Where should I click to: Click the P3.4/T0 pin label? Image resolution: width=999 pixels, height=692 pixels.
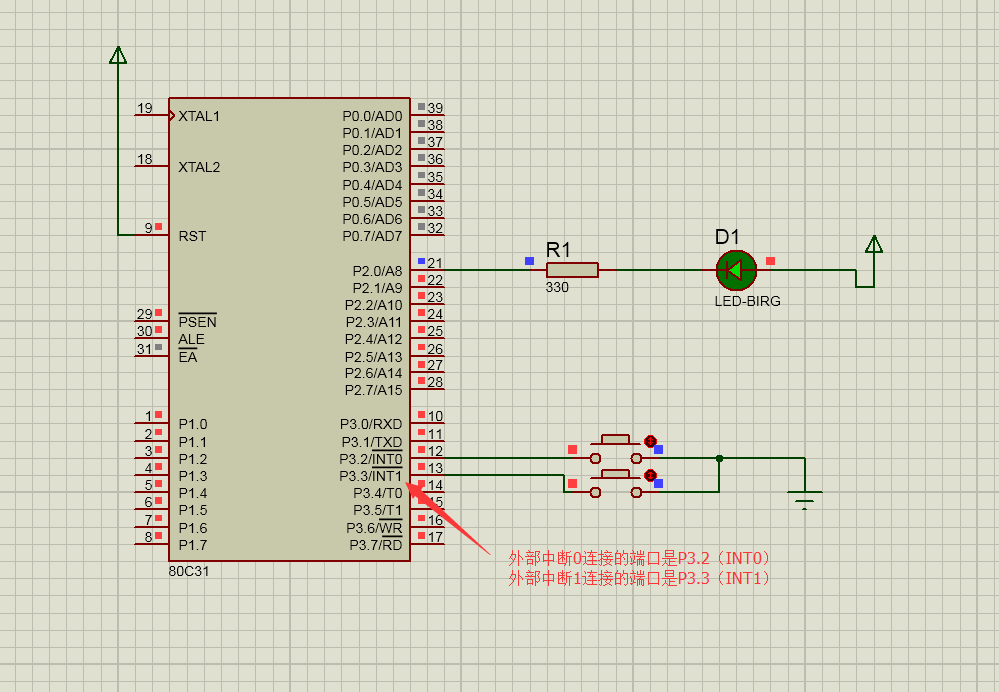pyautogui.click(x=378, y=493)
